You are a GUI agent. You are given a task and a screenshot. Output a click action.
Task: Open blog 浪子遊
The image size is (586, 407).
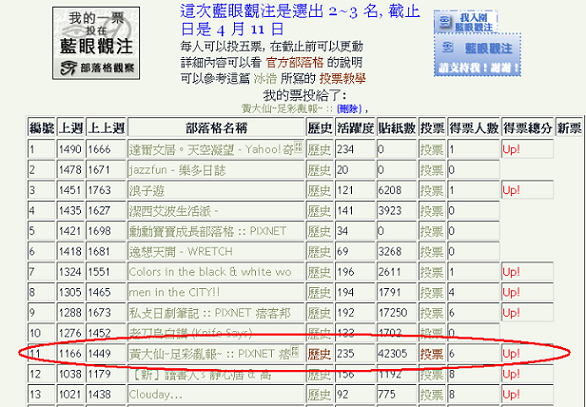coord(146,191)
